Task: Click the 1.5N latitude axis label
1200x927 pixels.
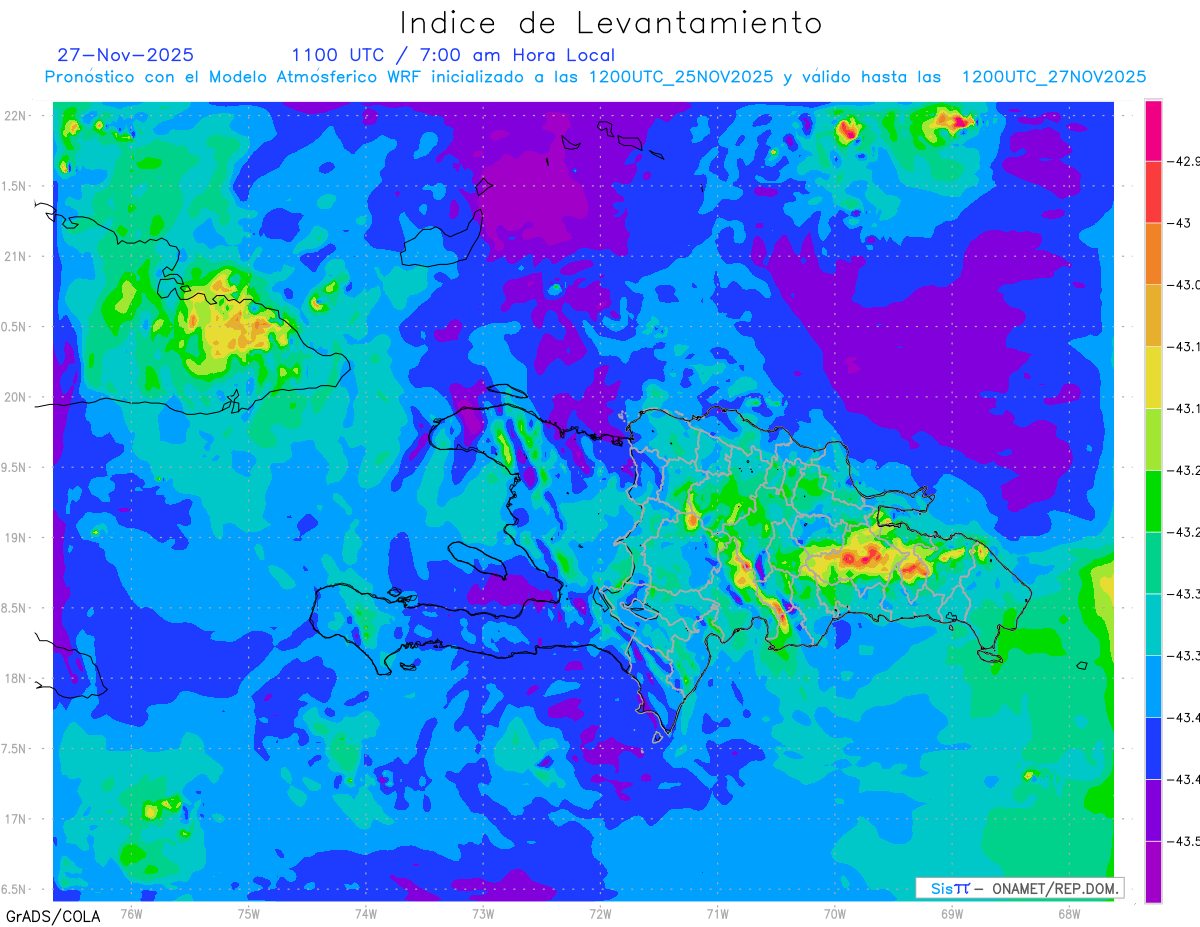Action: (15, 186)
